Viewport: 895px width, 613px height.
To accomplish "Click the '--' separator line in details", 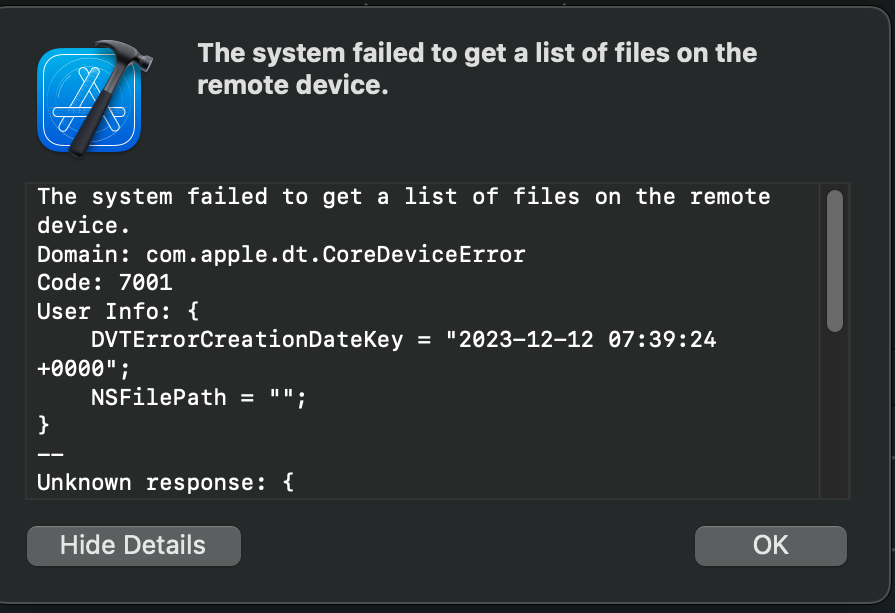I will (50, 455).
